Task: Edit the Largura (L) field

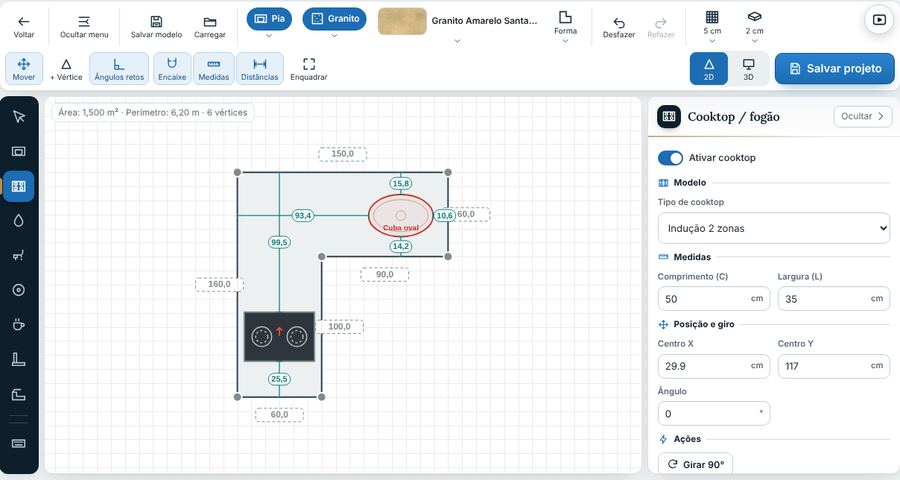Action: (x=833, y=299)
